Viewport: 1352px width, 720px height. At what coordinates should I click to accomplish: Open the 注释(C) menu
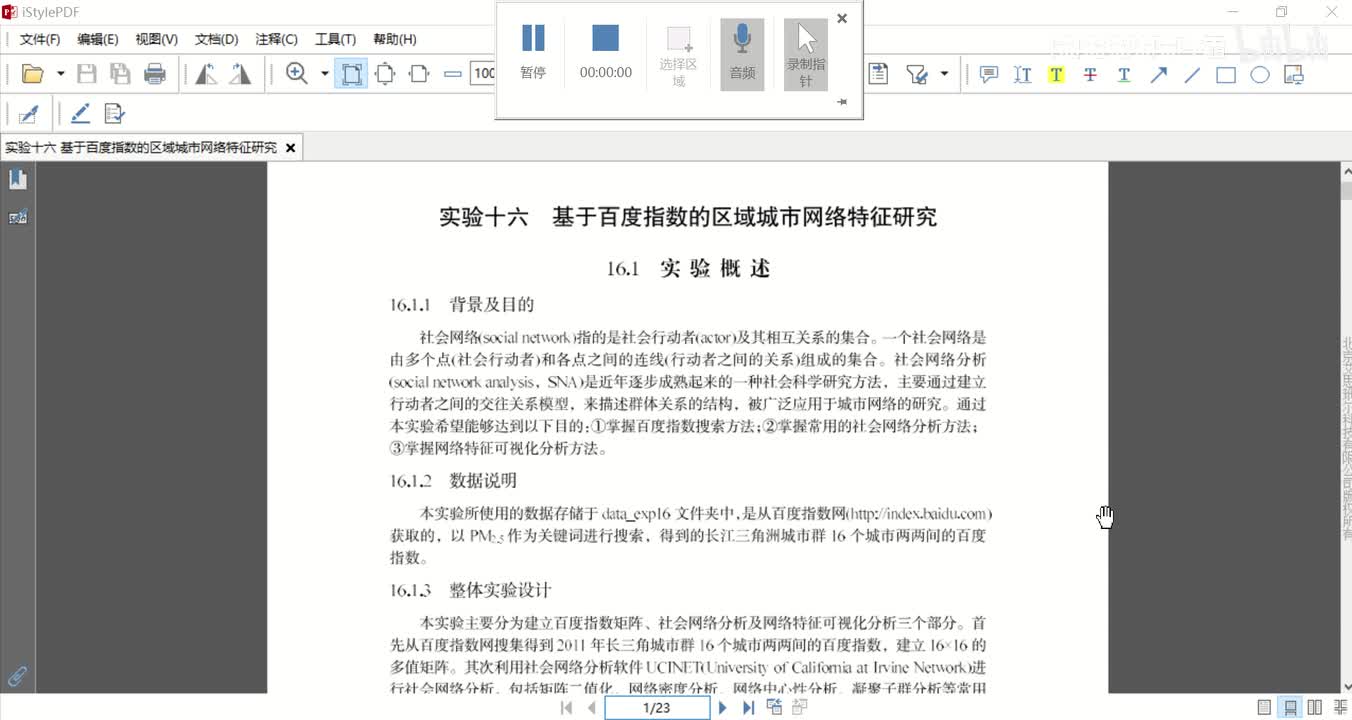coord(277,39)
